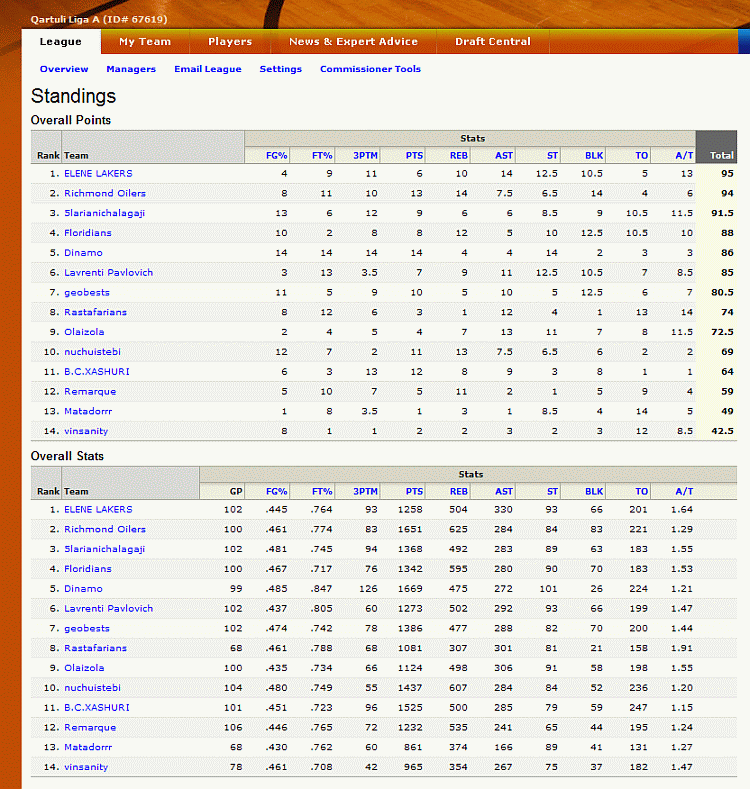Sort Overall Stats by AST column
The height and width of the screenshot is (789, 750).
pyautogui.click(x=504, y=492)
